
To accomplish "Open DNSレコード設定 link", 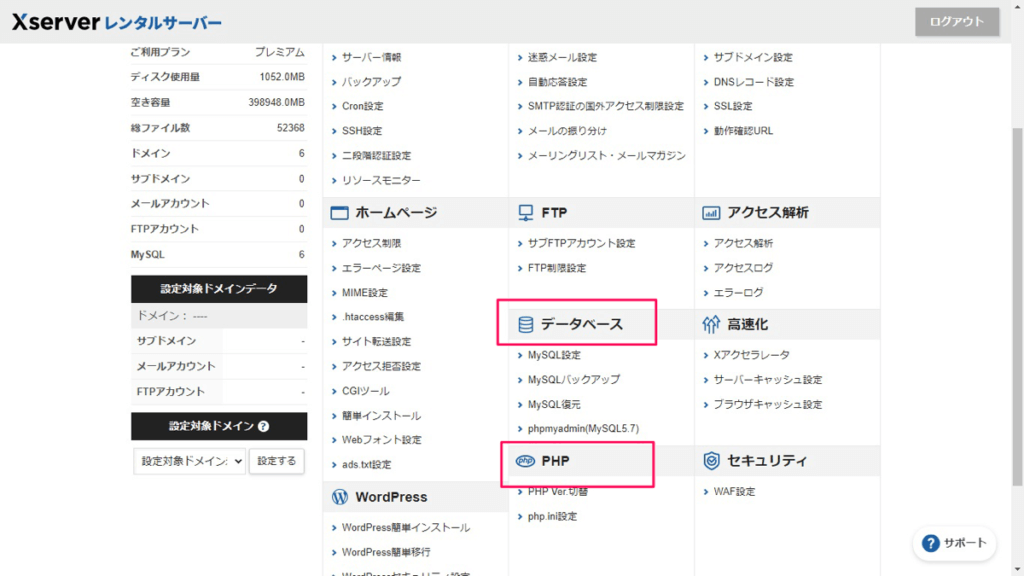I will [x=754, y=82].
